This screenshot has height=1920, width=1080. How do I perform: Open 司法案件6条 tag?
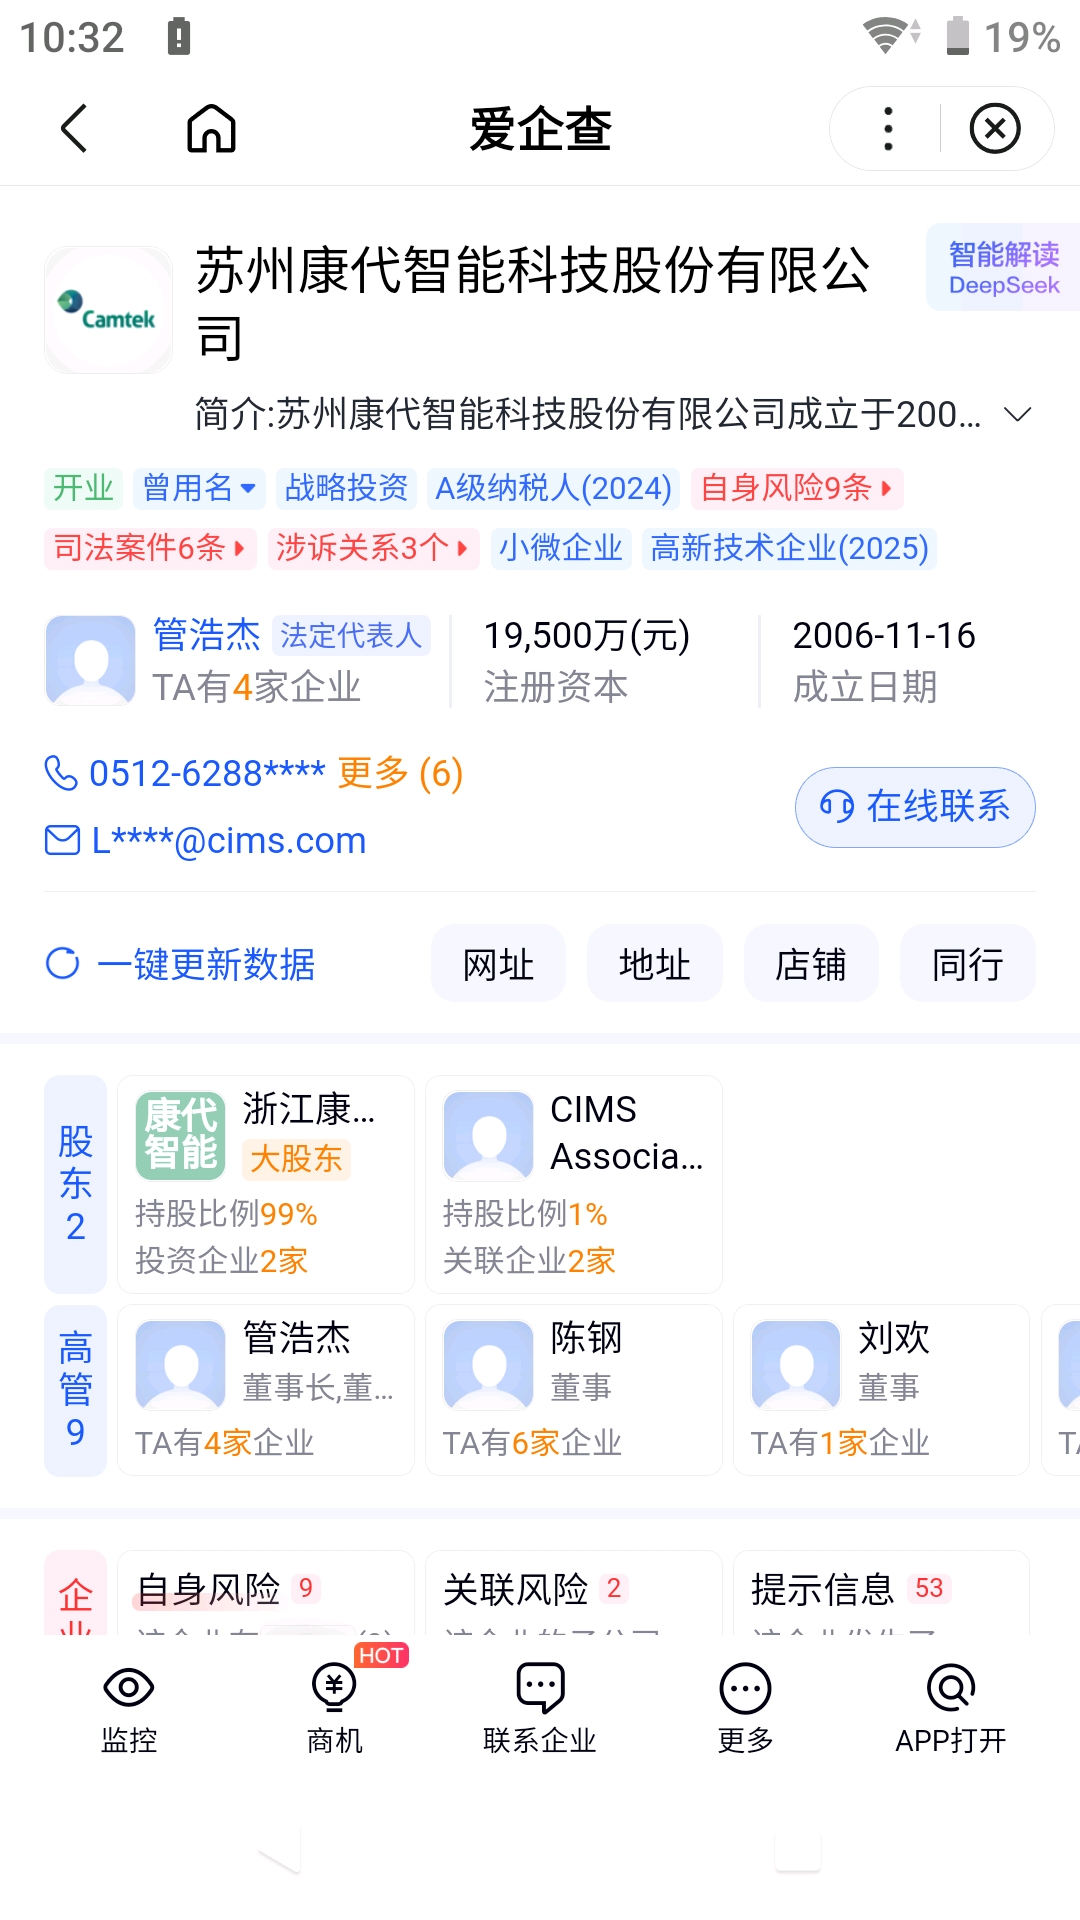tap(150, 548)
